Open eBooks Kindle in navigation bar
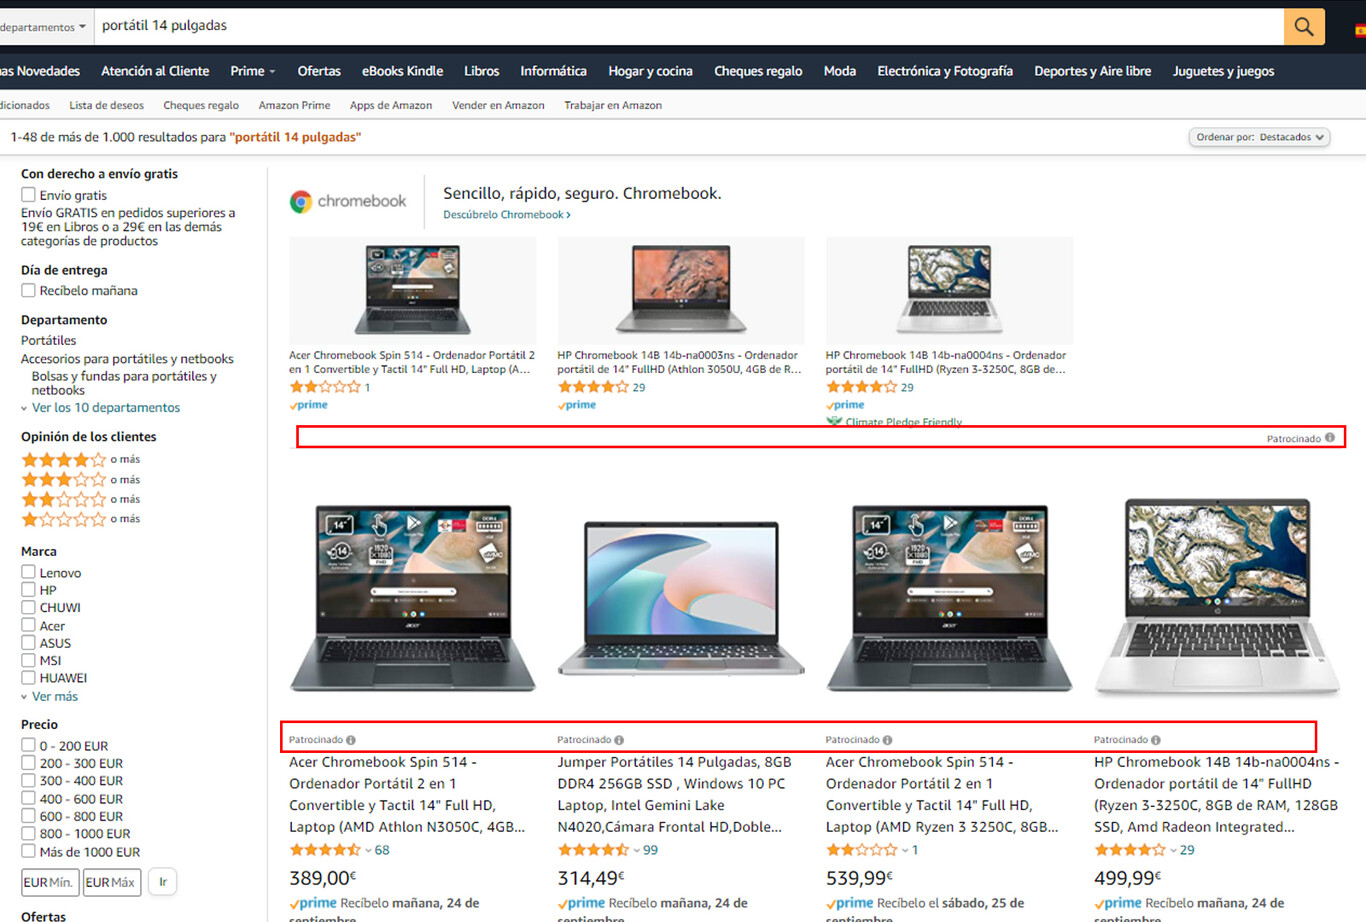Screen dimensions: 1366x922 402,71
